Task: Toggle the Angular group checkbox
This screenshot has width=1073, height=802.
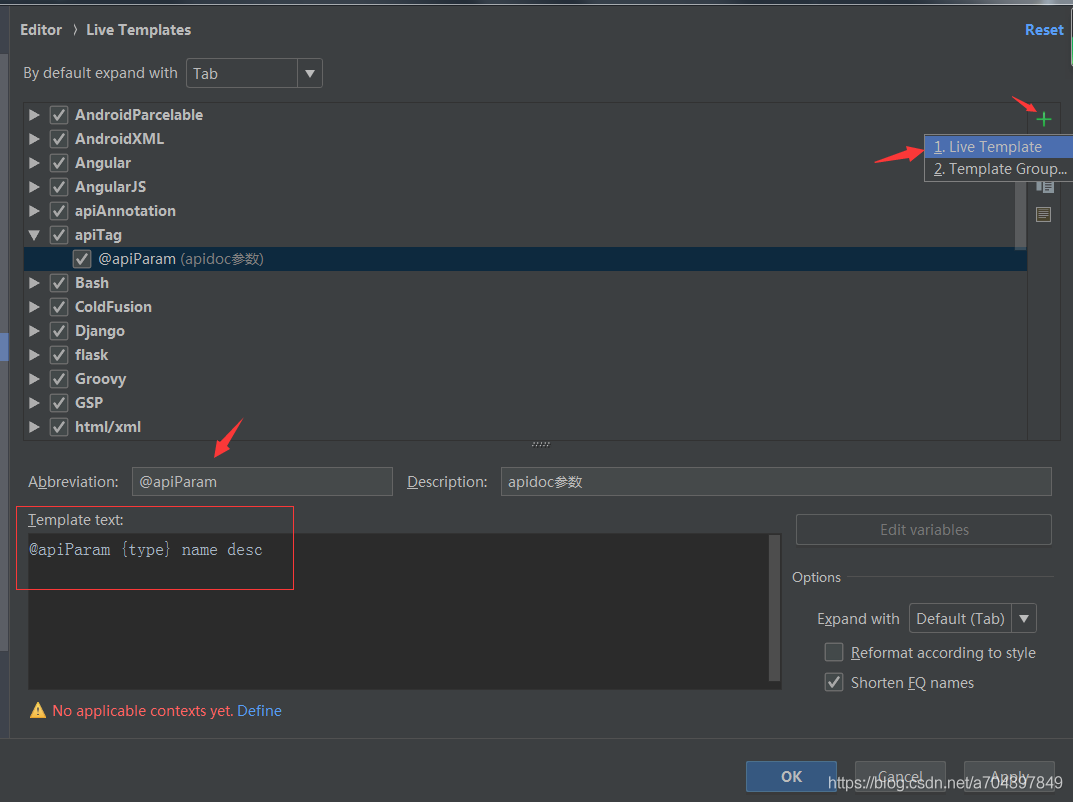Action: pyautogui.click(x=59, y=163)
